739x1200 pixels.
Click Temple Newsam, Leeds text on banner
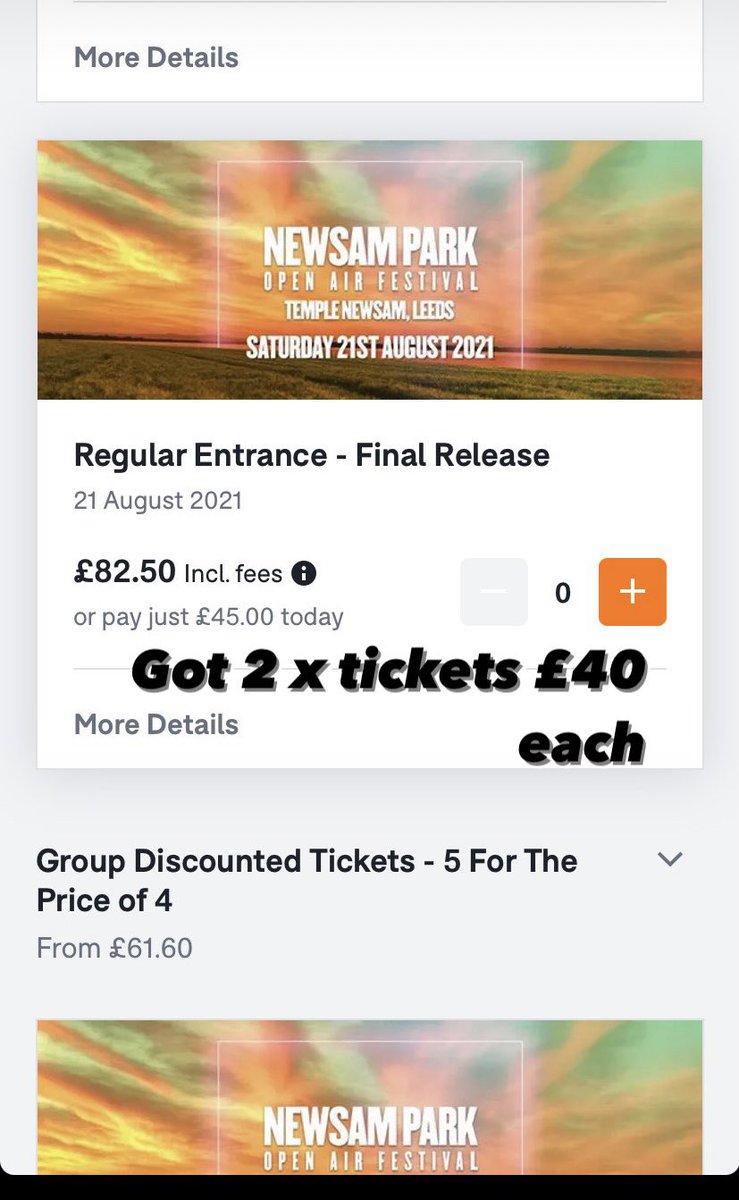(x=370, y=310)
